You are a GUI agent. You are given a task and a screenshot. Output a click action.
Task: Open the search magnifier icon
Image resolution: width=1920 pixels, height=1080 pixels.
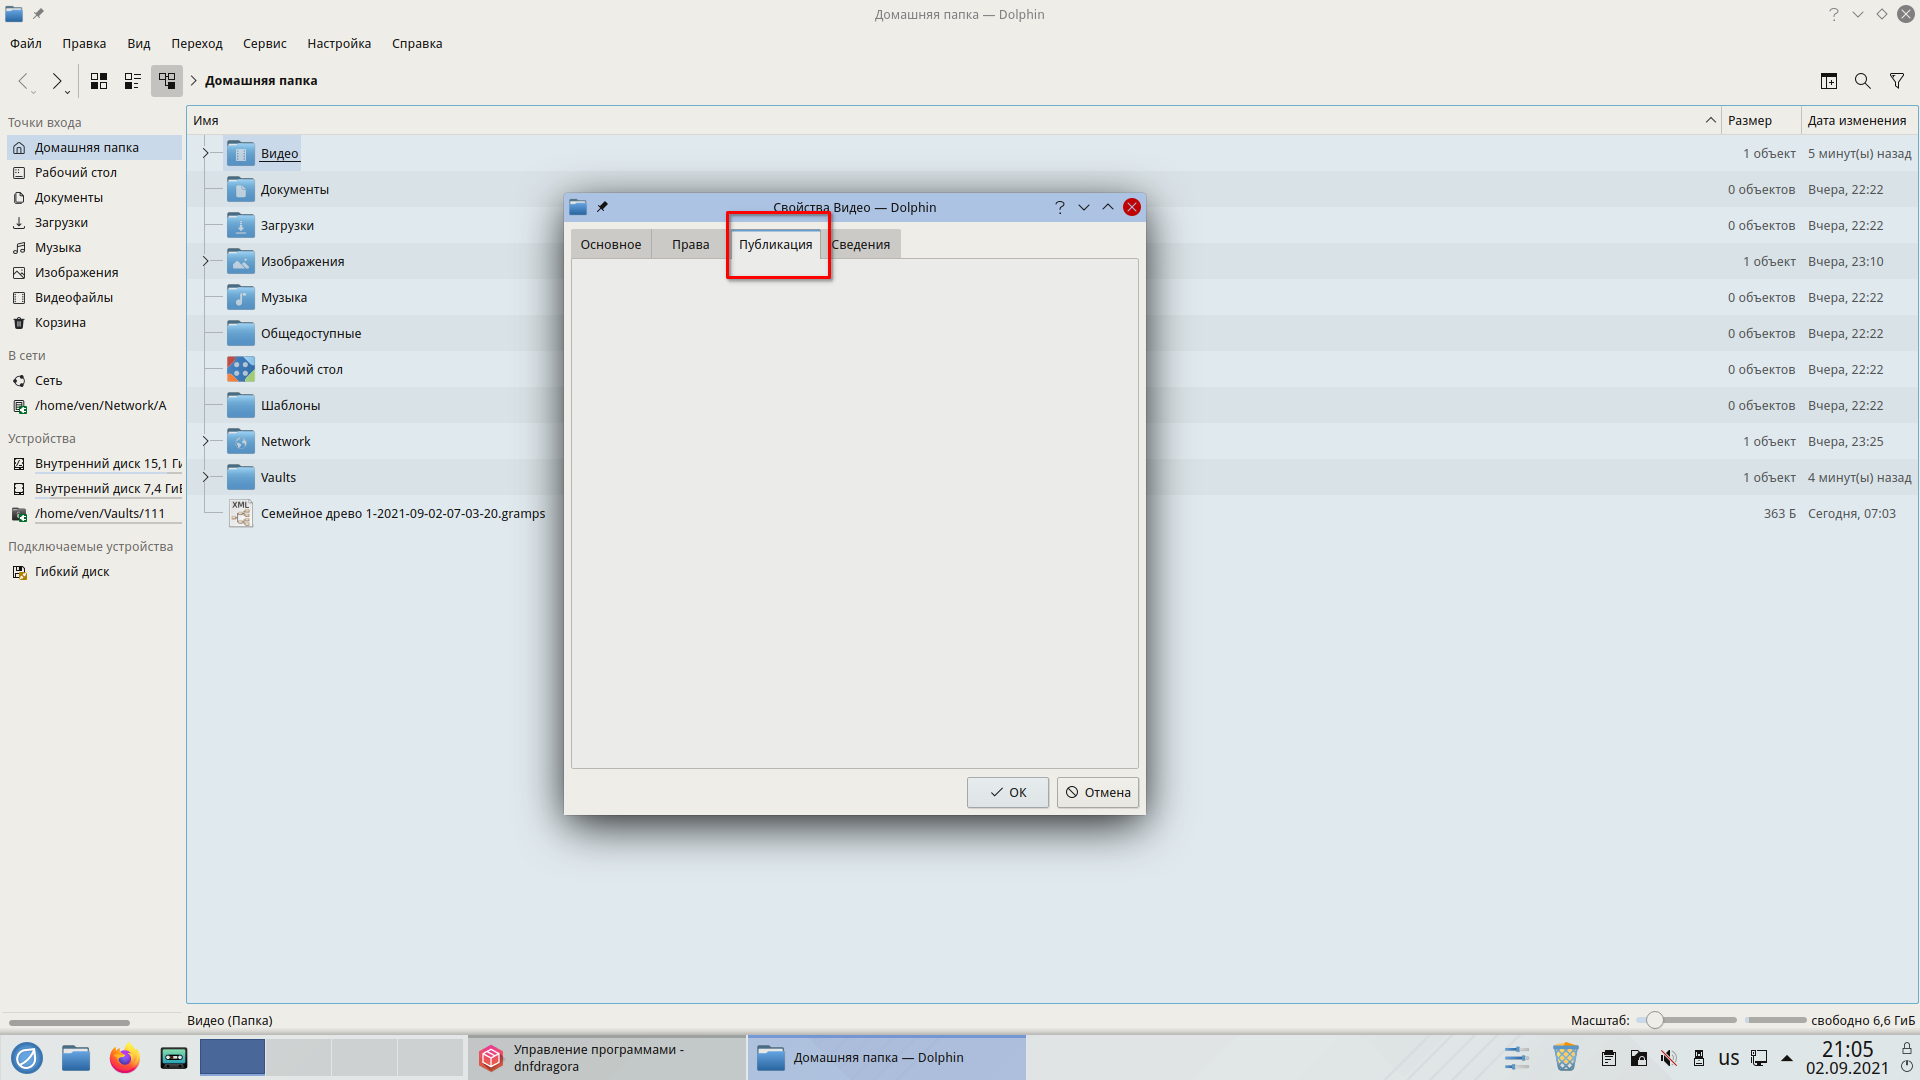point(1862,81)
